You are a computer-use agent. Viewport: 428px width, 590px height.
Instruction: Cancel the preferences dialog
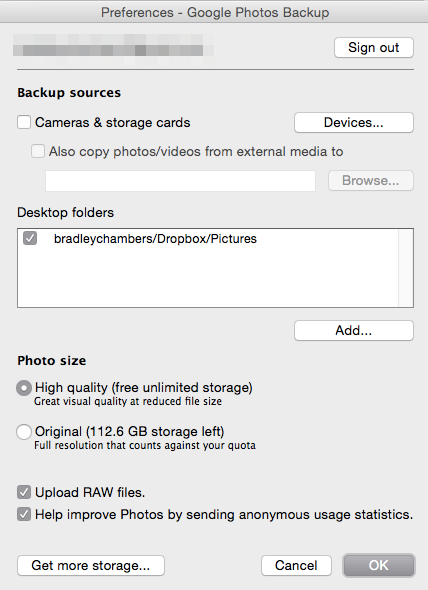296,565
